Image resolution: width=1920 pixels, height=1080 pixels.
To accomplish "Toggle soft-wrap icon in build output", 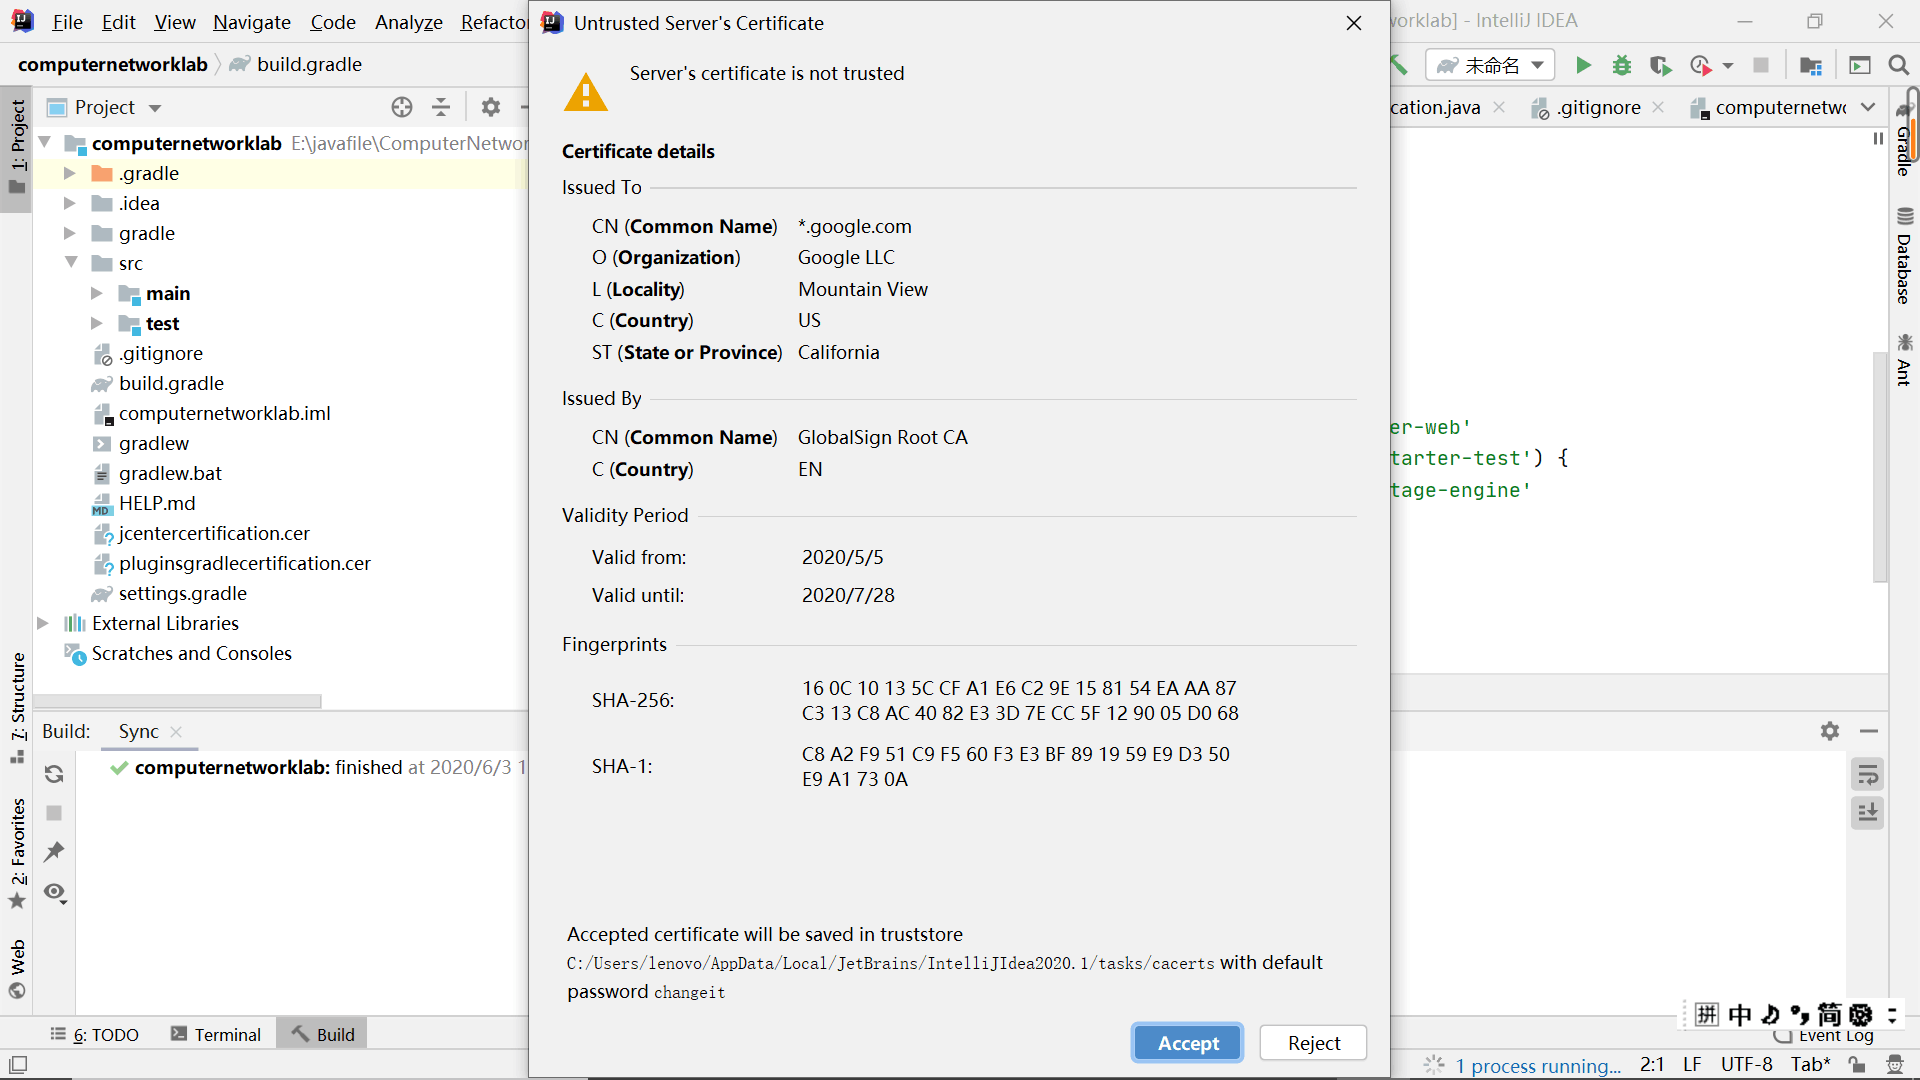I will (x=1867, y=774).
